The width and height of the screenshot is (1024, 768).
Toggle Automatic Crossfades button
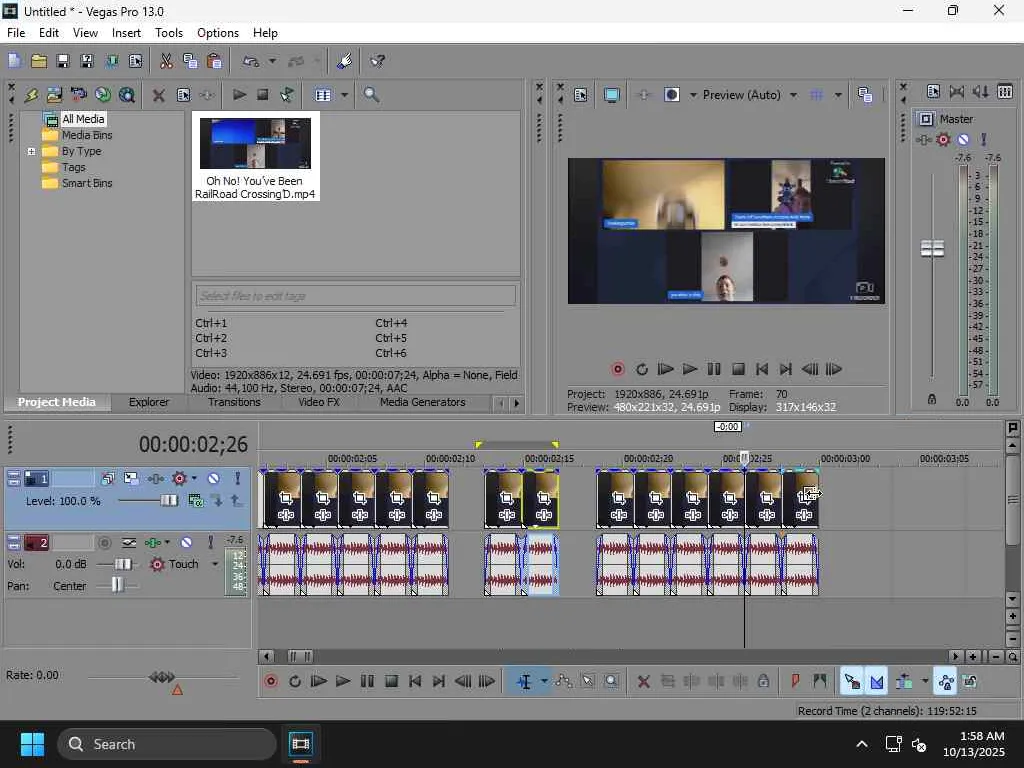pos(876,682)
